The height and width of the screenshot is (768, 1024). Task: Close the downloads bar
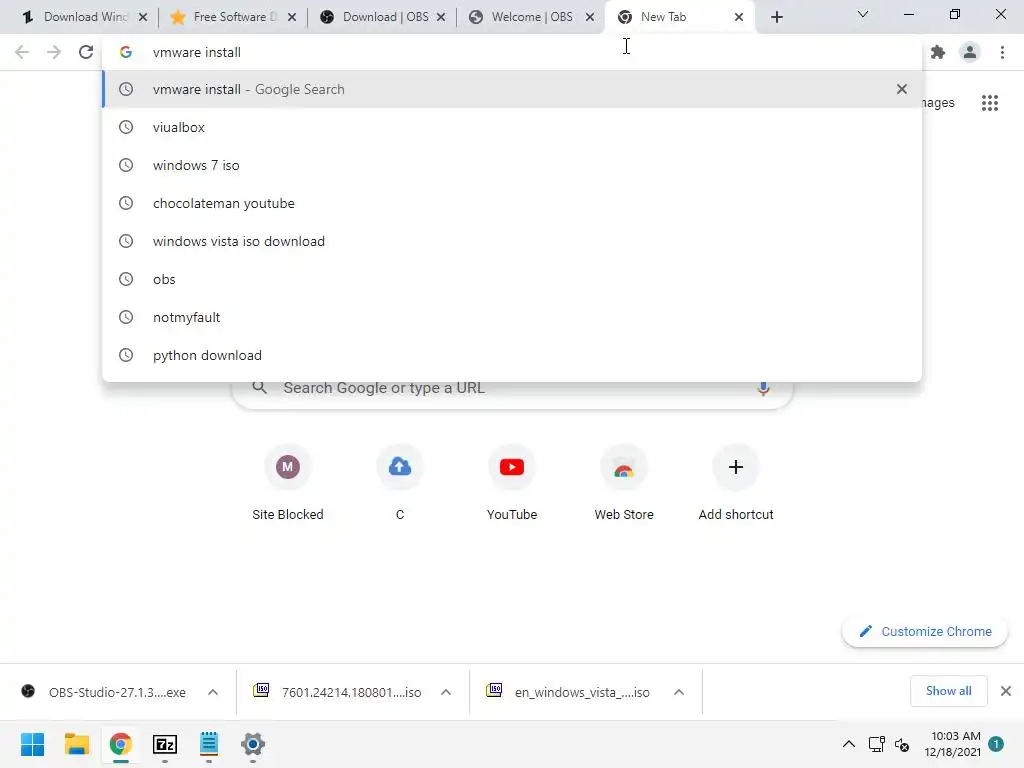click(x=1006, y=691)
